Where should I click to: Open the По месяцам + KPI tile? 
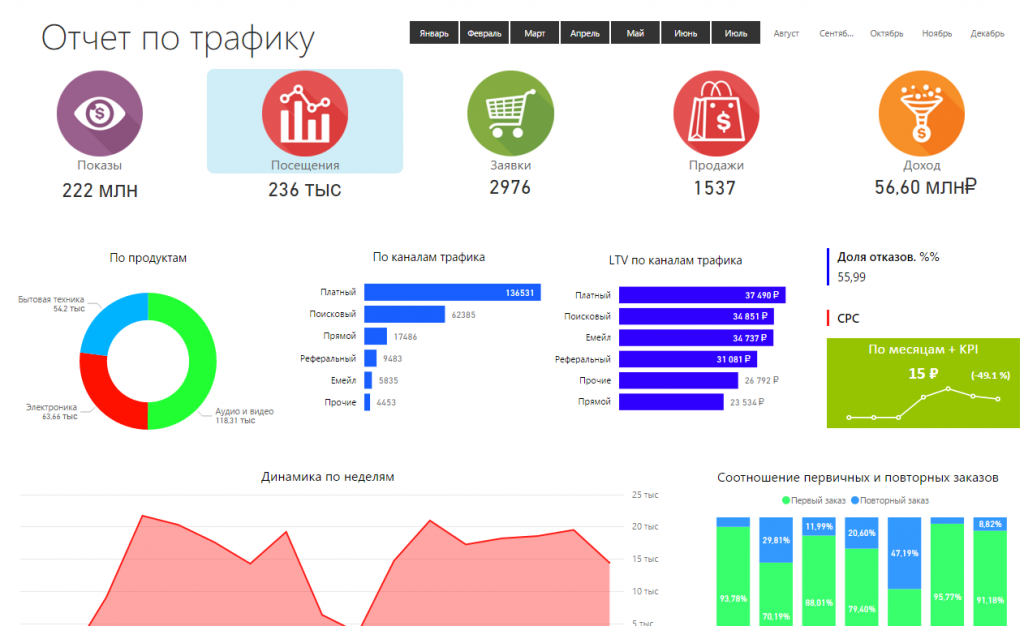(x=923, y=383)
